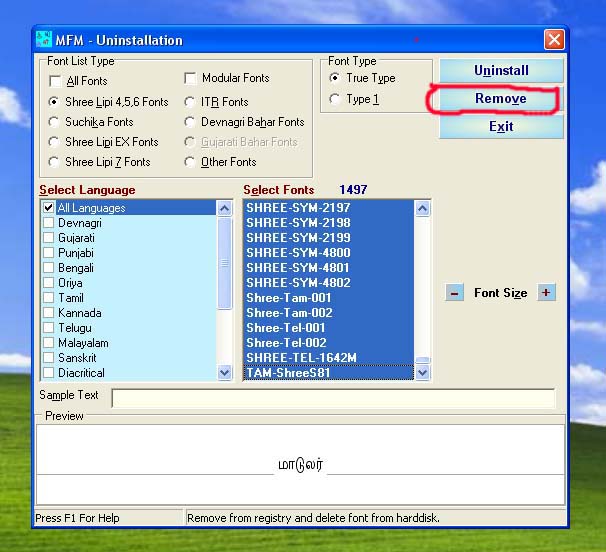The image size is (606, 552).
Task: Select font Shree-Tel-001
Action: pyautogui.click(x=329, y=328)
